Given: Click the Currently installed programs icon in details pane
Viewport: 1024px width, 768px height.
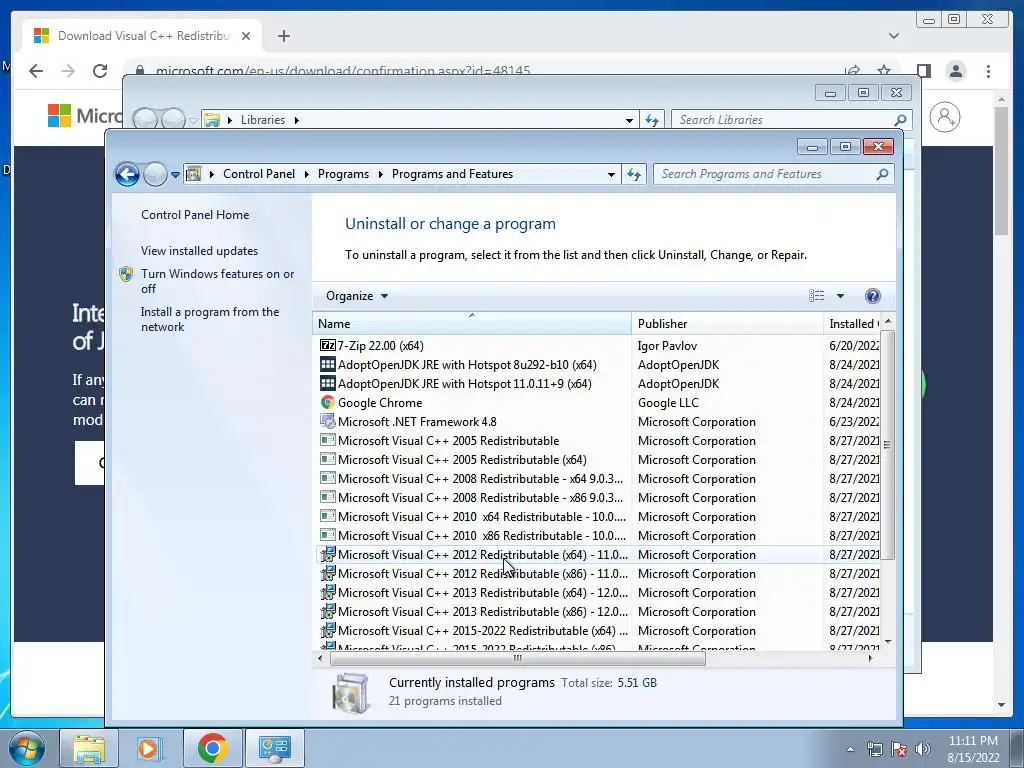Looking at the screenshot, I should pos(351,693).
